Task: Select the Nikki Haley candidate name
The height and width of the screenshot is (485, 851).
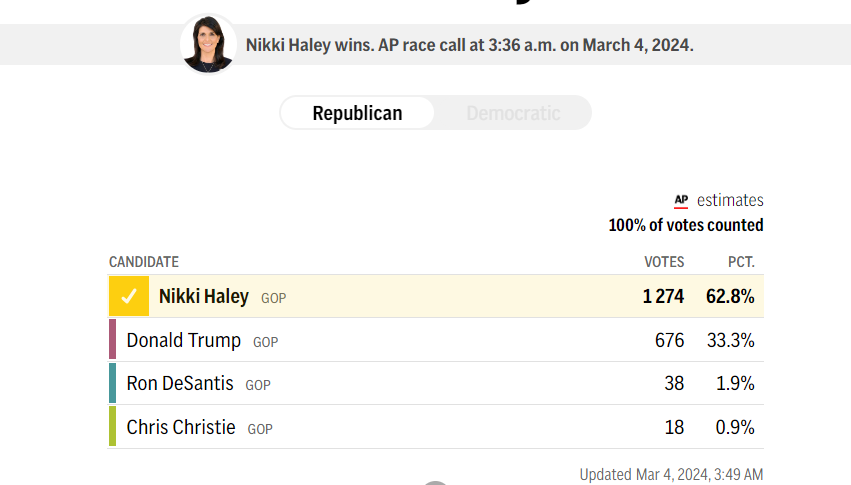Action: click(204, 296)
